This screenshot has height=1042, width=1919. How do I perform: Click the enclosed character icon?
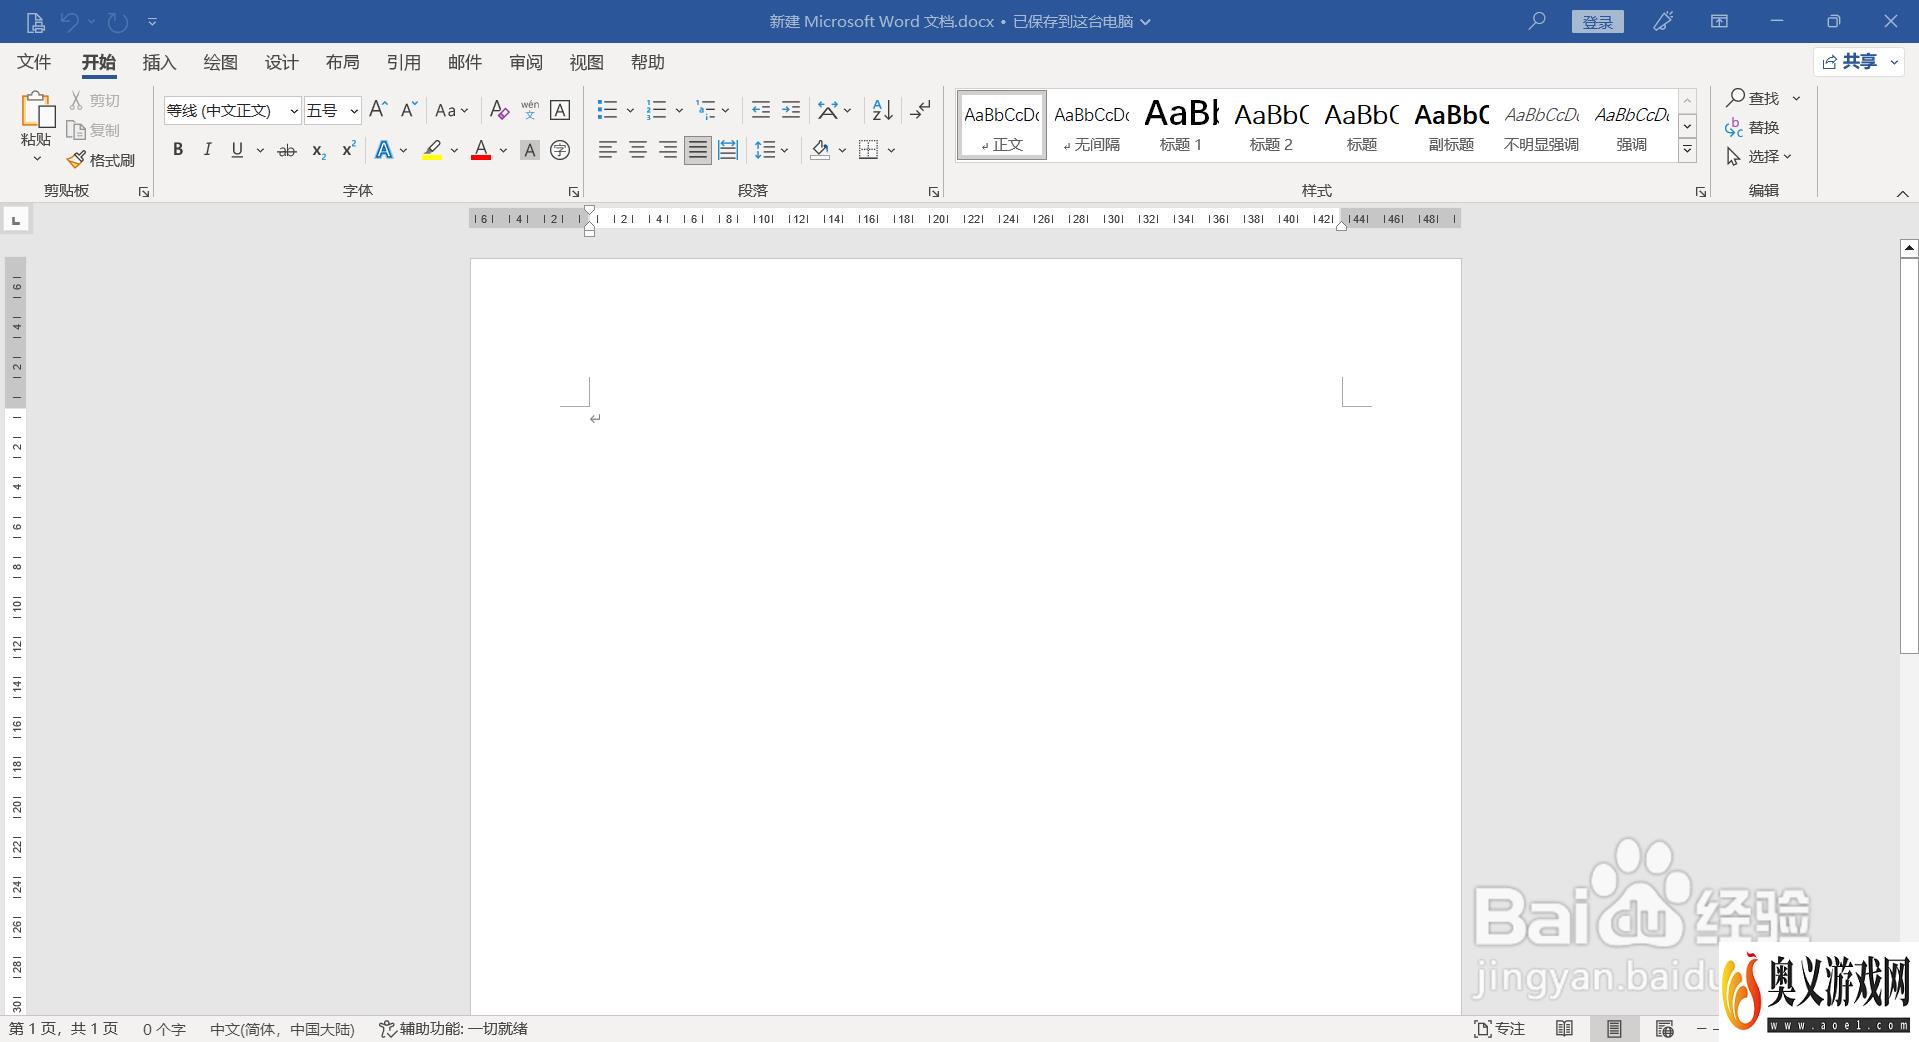point(560,150)
